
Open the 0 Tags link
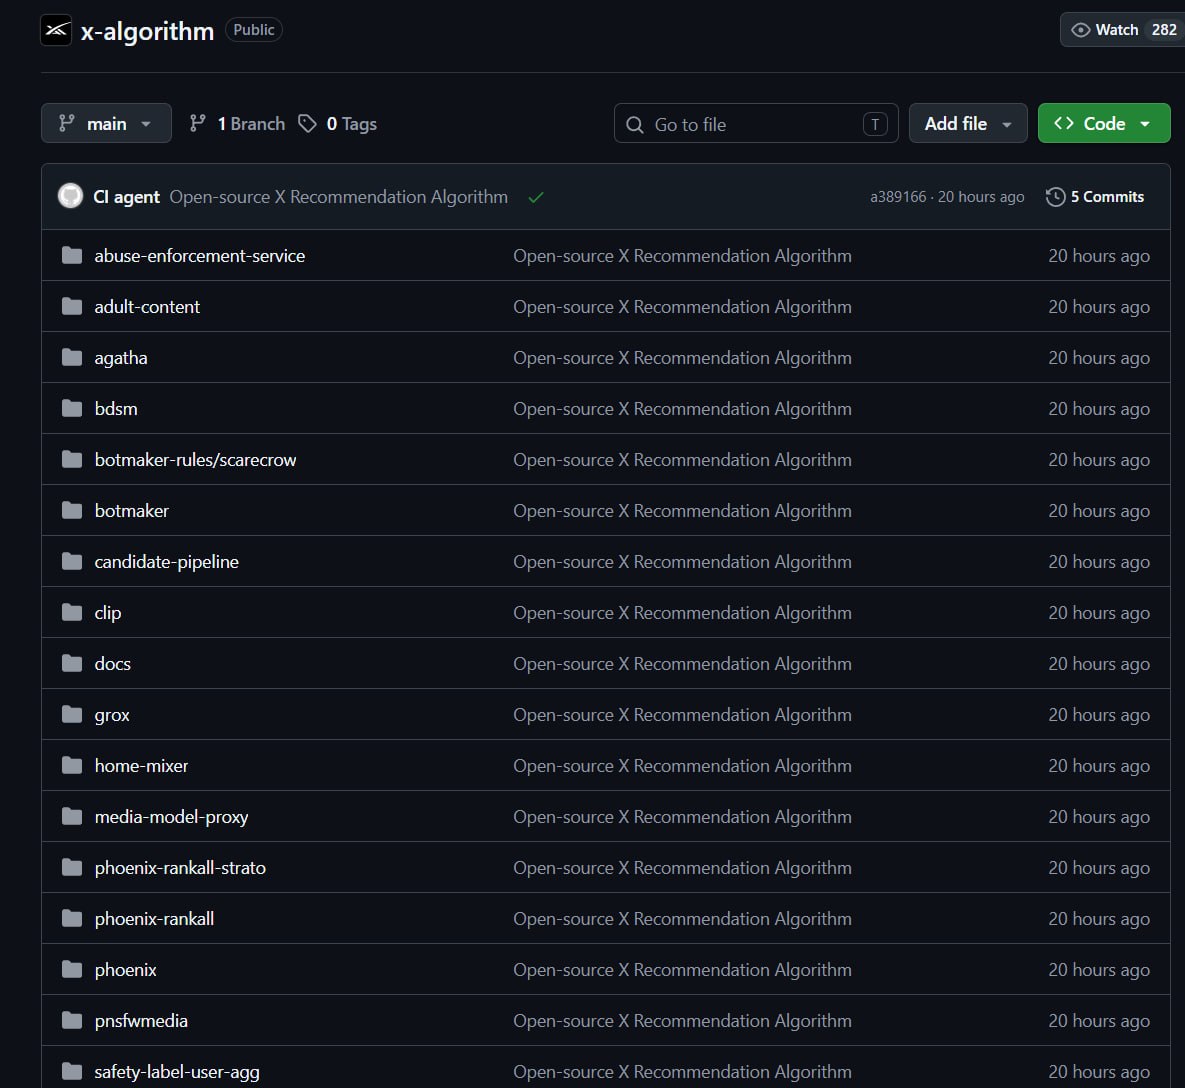click(x=338, y=124)
